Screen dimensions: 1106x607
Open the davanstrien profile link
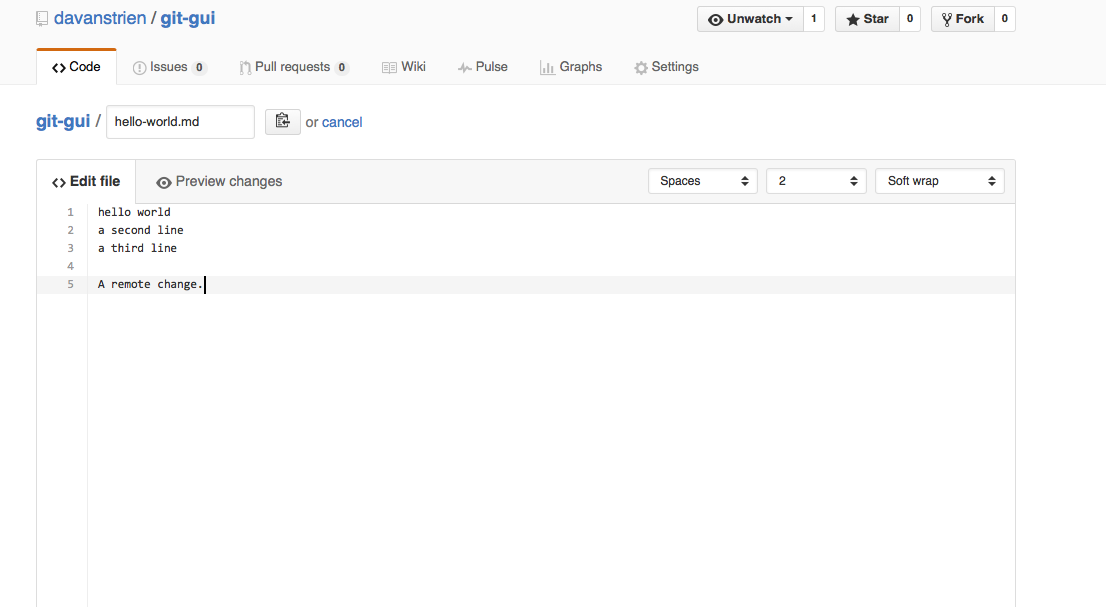(96, 17)
